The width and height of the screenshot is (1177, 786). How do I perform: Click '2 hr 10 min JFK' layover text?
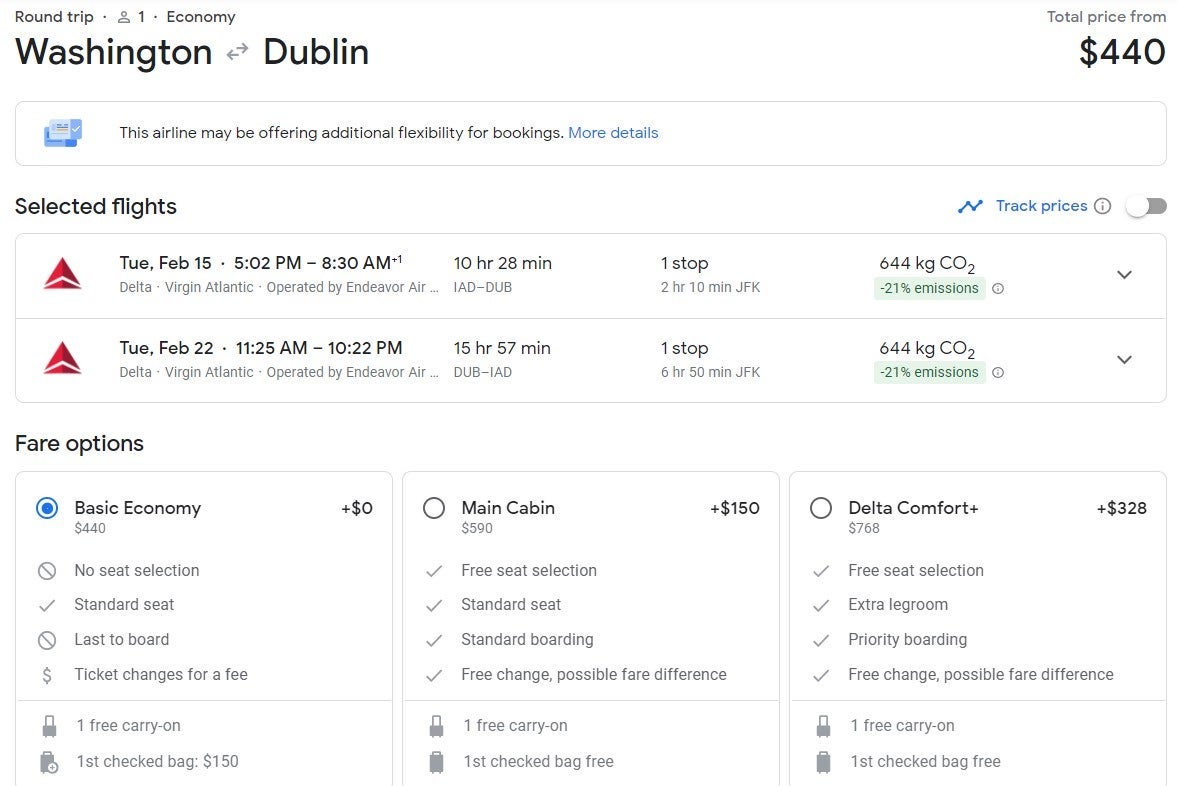(x=710, y=288)
